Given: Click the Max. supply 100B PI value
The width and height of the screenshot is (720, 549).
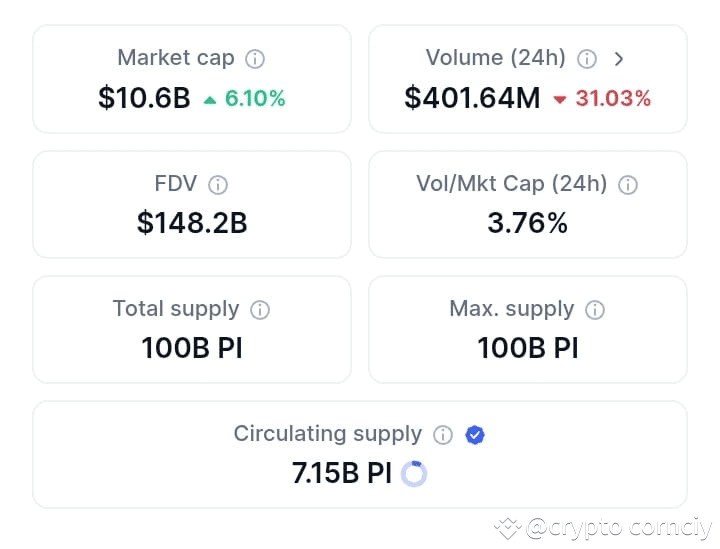Looking at the screenshot, I should 528,348.
